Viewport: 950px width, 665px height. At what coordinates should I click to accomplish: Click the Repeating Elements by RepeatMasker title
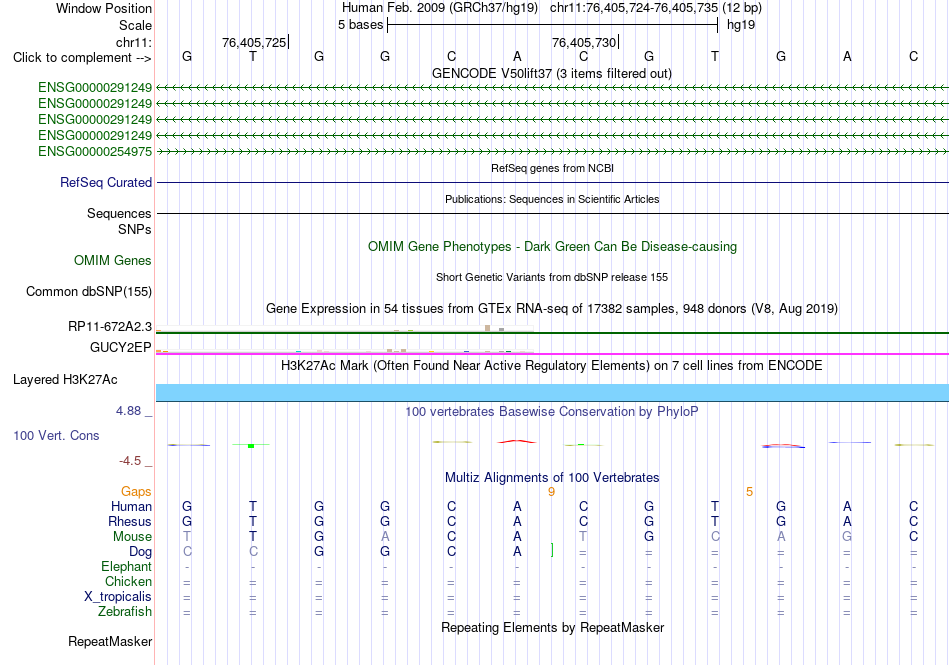tap(552, 627)
